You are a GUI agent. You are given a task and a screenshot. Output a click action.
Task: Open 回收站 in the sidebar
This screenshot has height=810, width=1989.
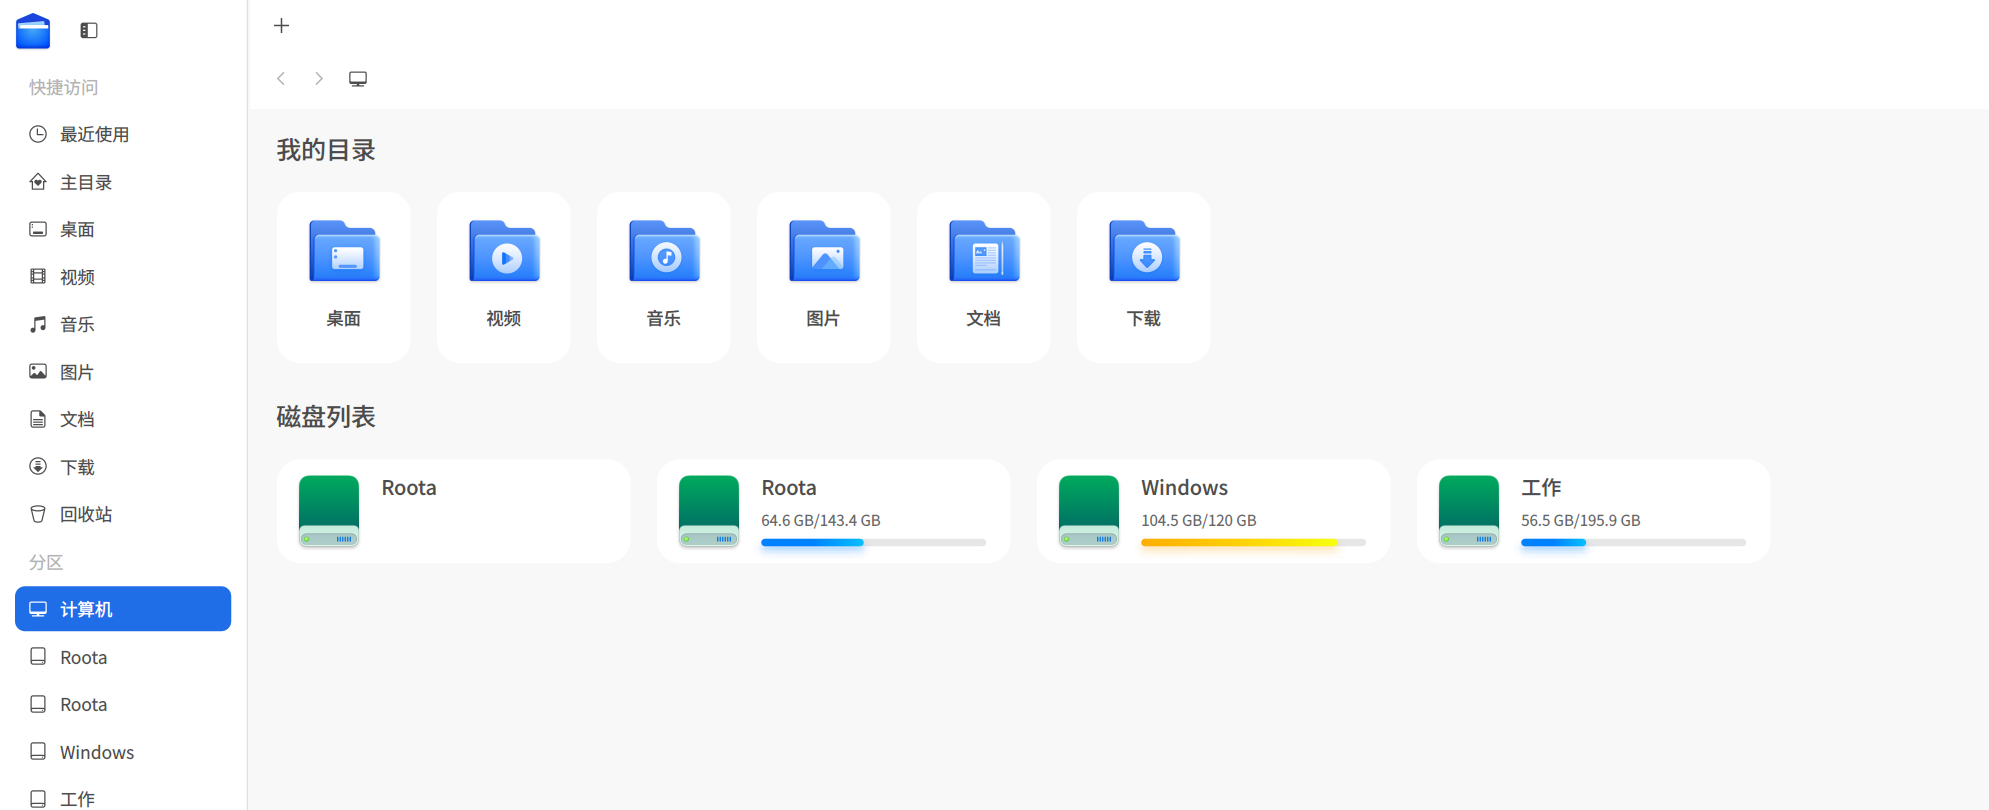click(x=123, y=514)
